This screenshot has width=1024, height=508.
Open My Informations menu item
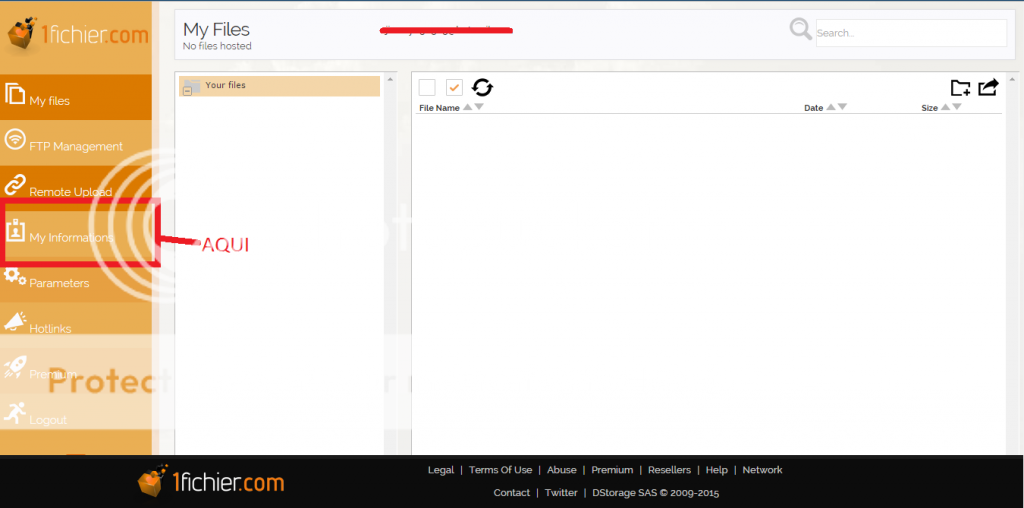coord(71,238)
